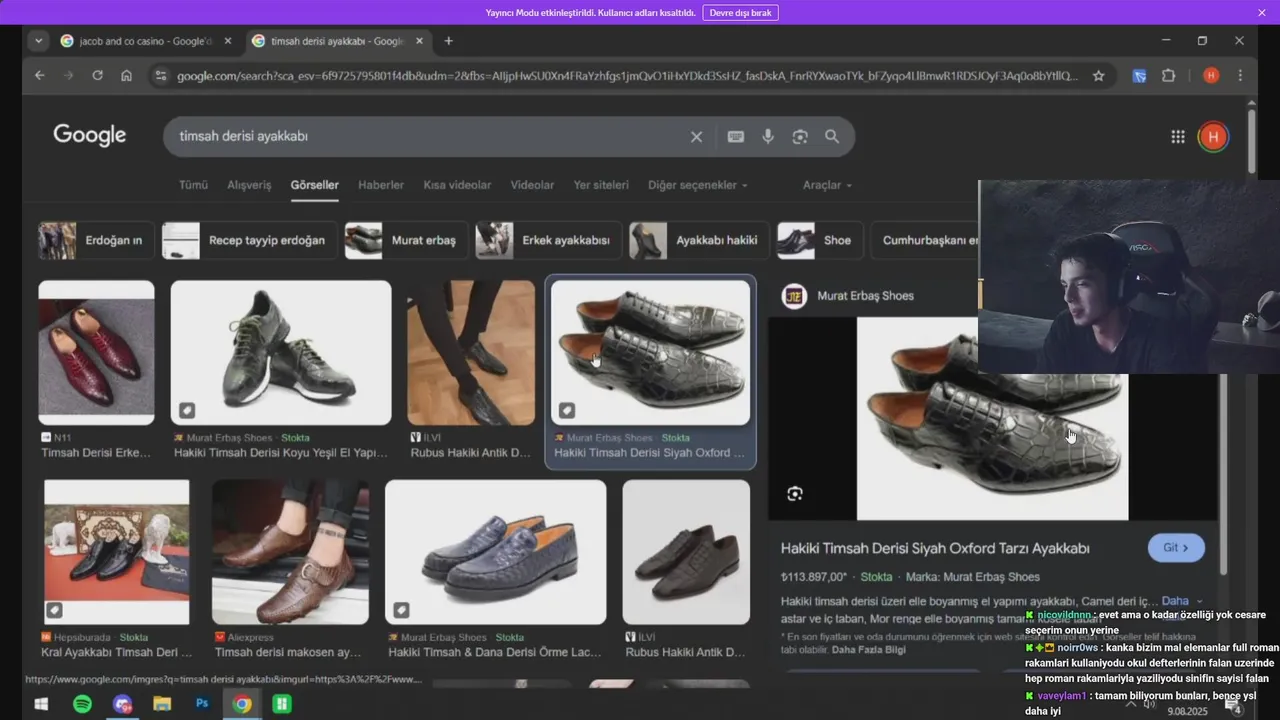The width and height of the screenshot is (1280, 720).
Task: Open the ILVI Rubus Hakiki Antik thumbnail with black pants
Action: point(471,353)
